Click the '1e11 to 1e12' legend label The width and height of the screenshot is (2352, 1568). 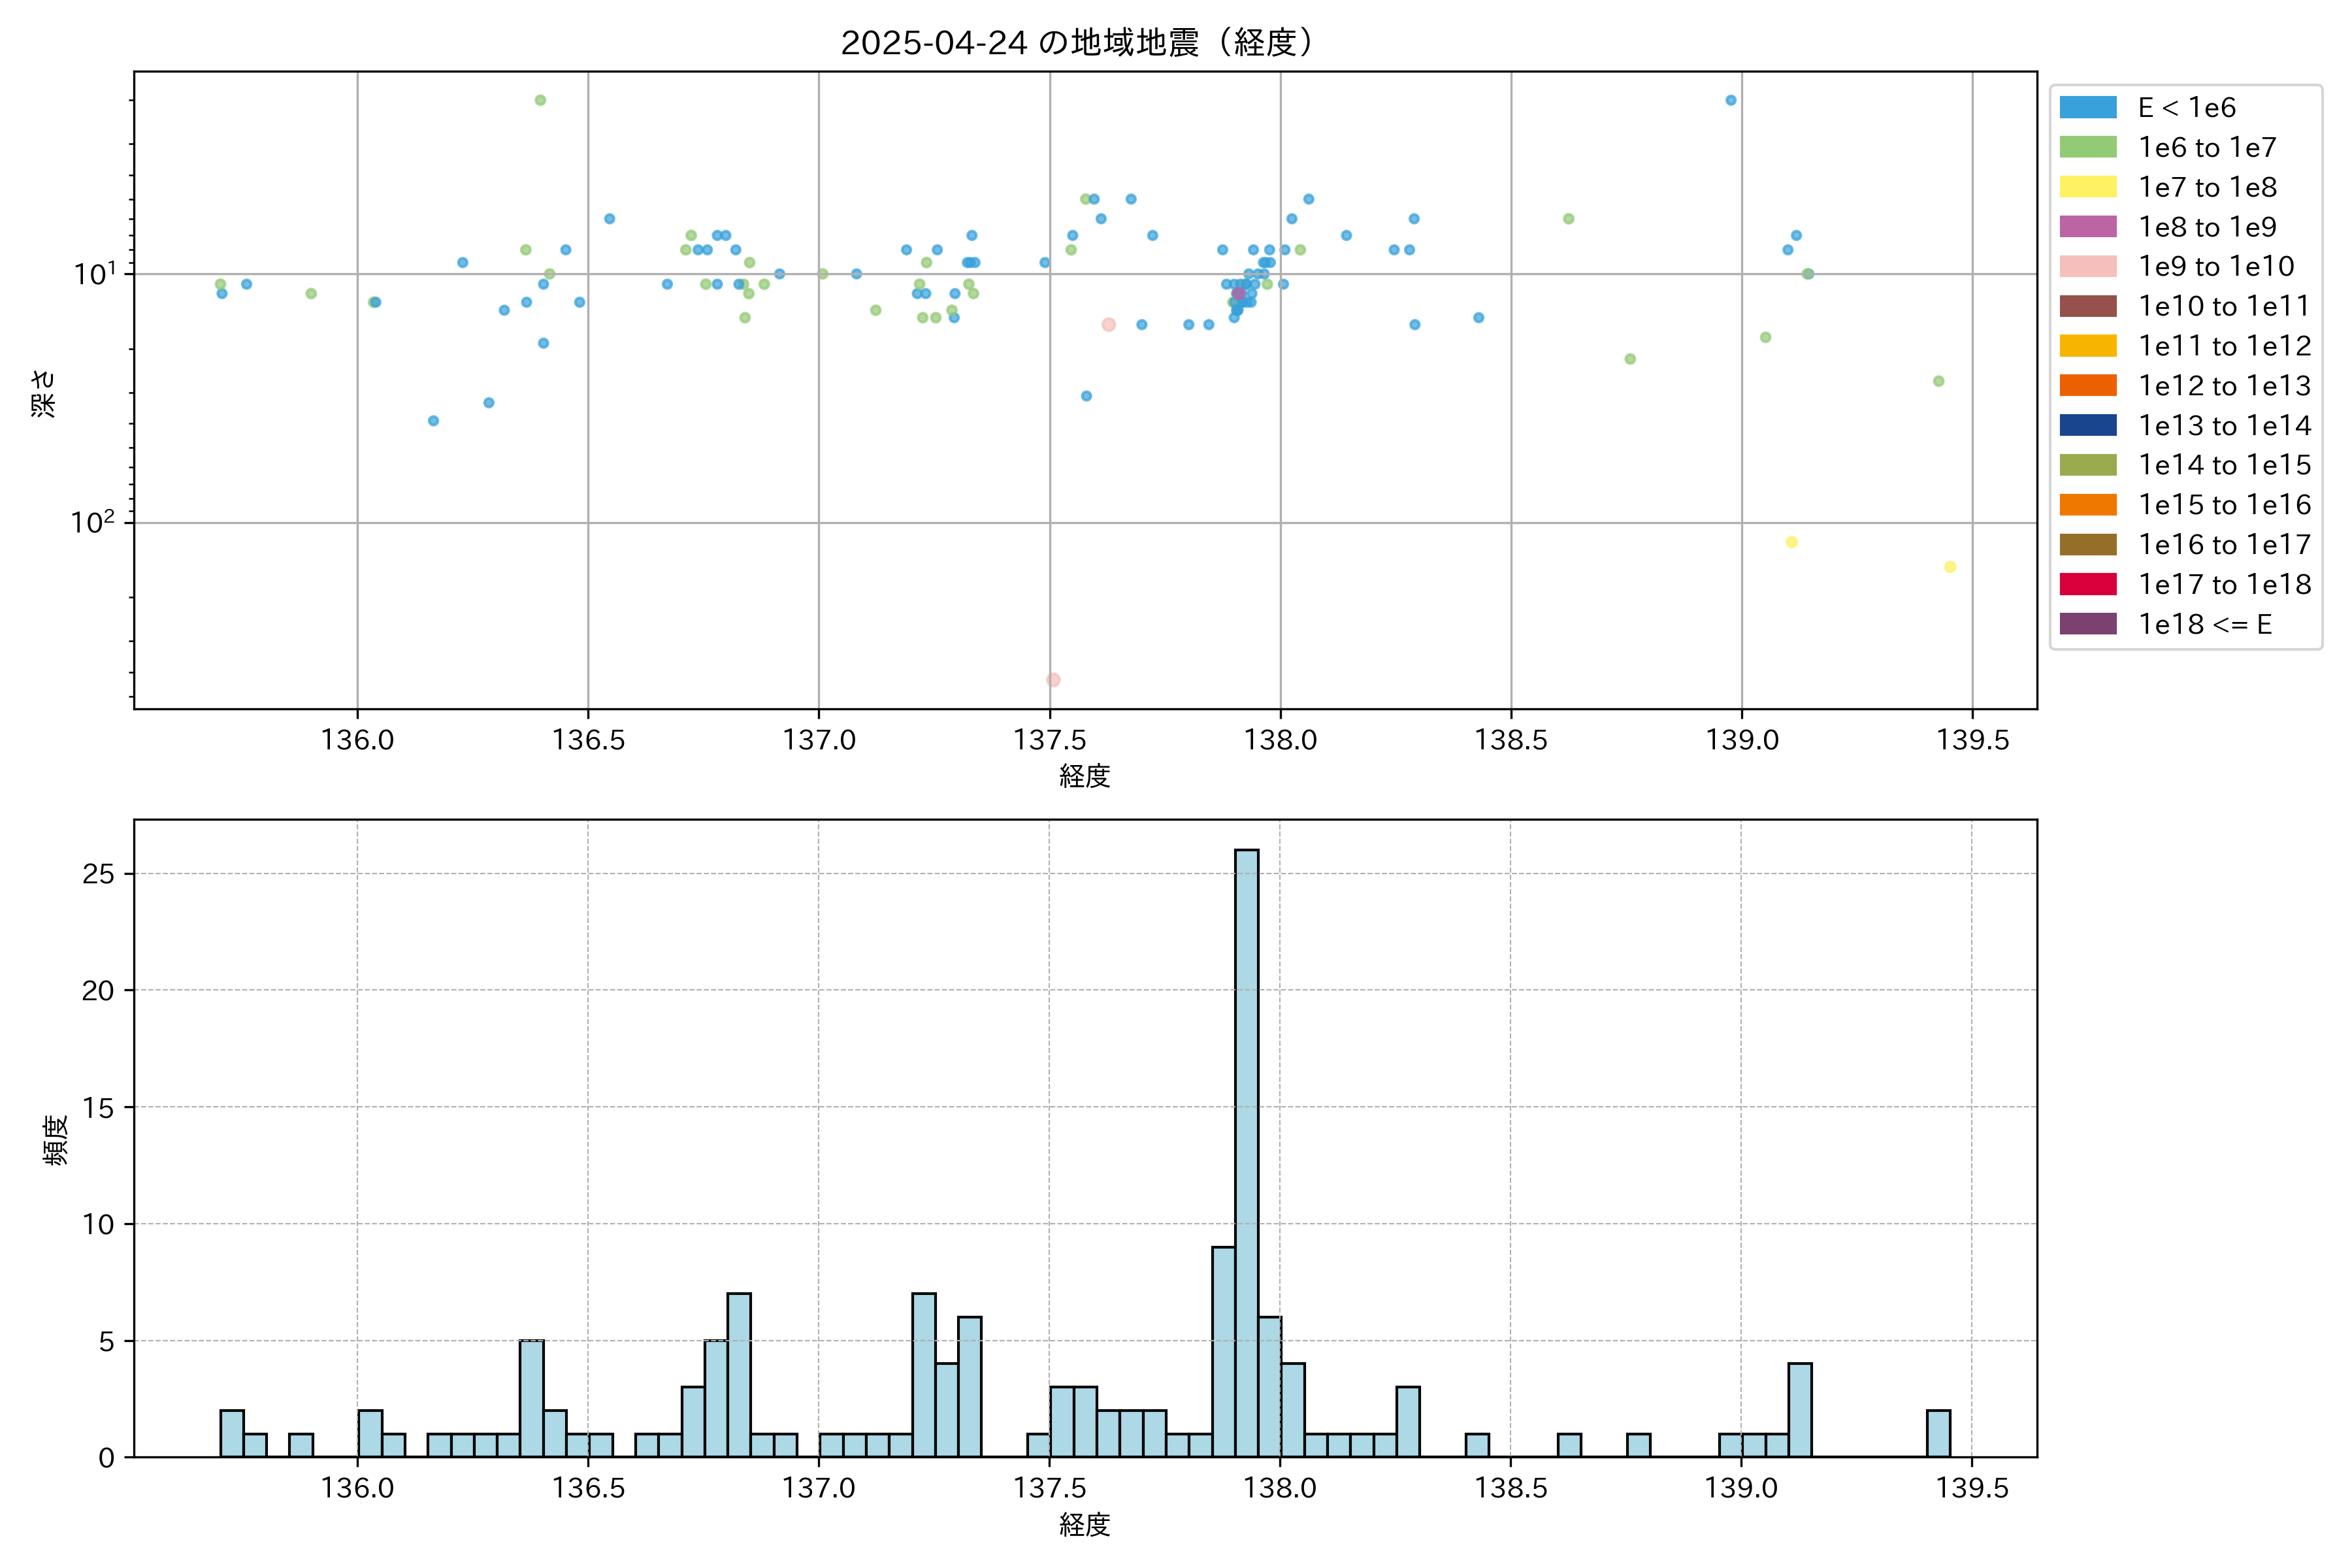2224,346
